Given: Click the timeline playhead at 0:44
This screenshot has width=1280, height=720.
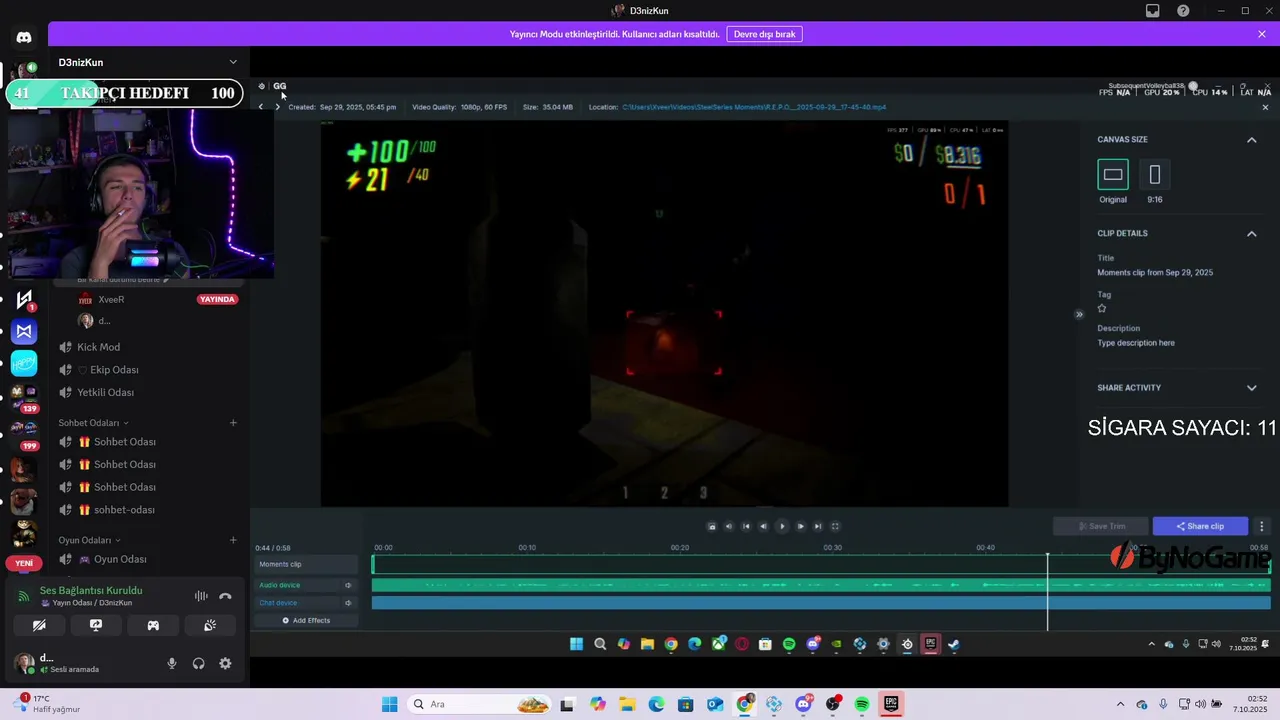Looking at the screenshot, I should pos(1048,590).
